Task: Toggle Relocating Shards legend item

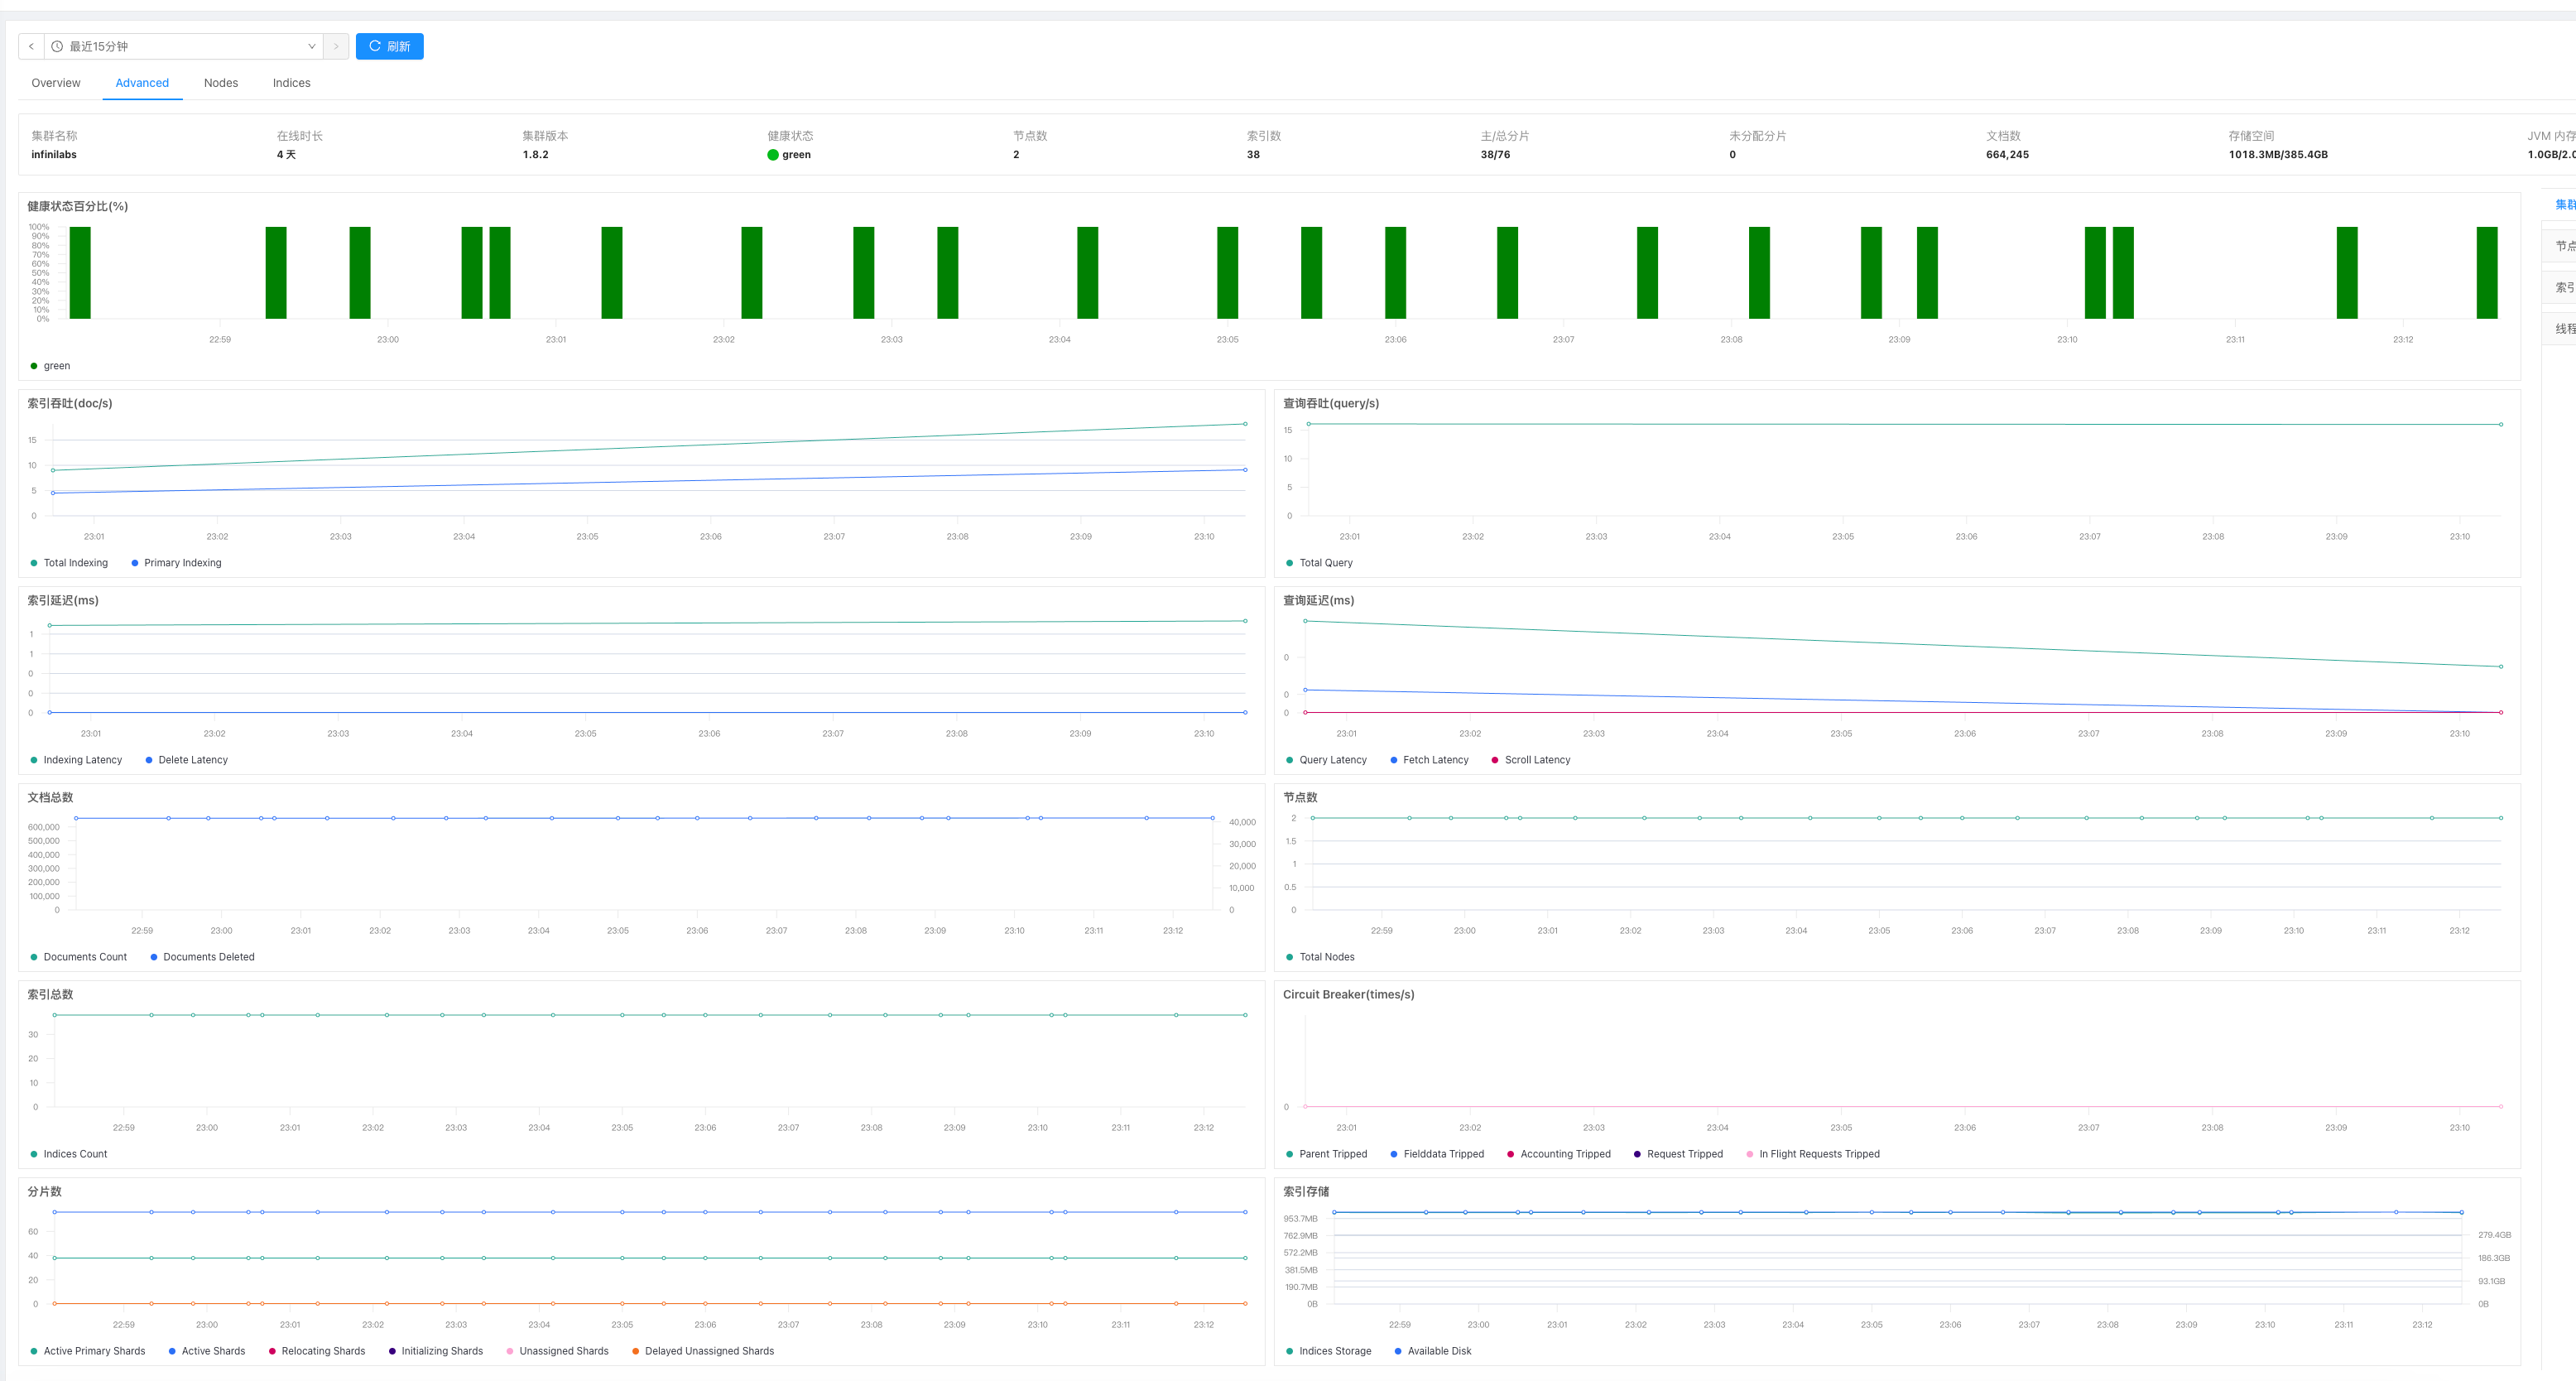Action: 322,1351
